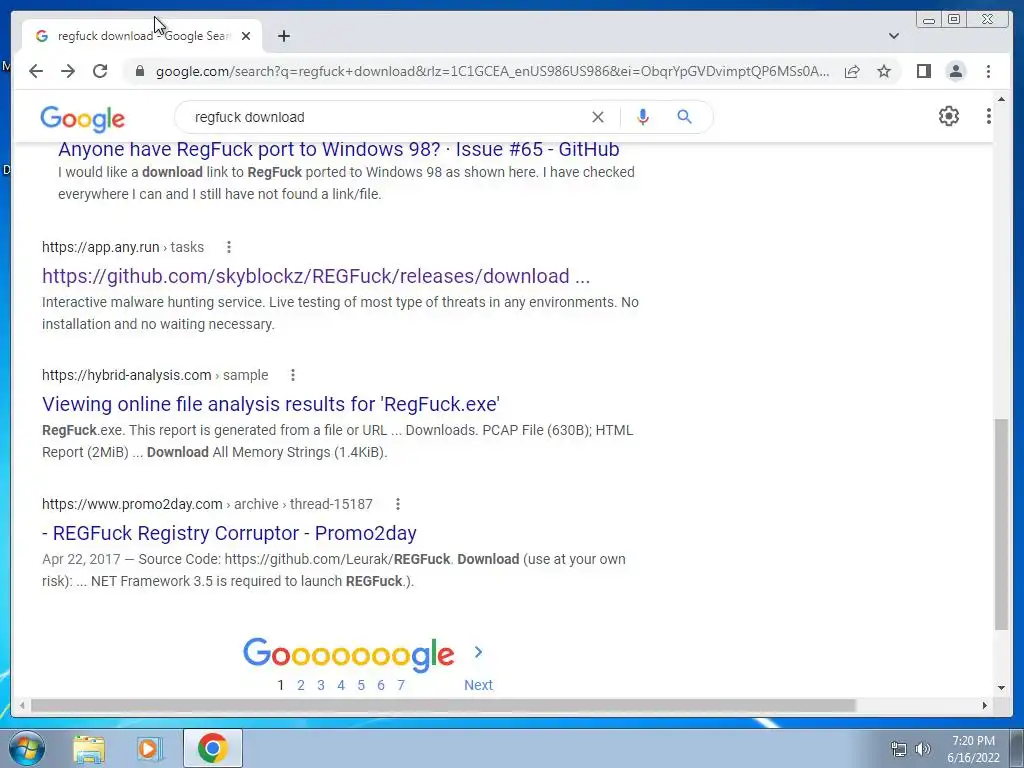Screen dimensions: 1024x768
Task: Click the https://app.any.run › tasks URL text
Action: [x=123, y=247]
